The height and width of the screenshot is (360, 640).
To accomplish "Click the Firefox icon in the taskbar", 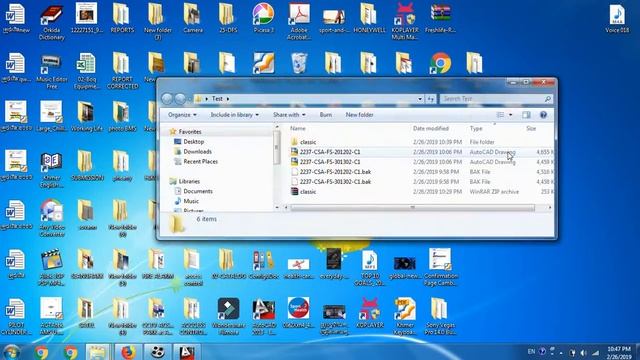I will click(128, 352).
